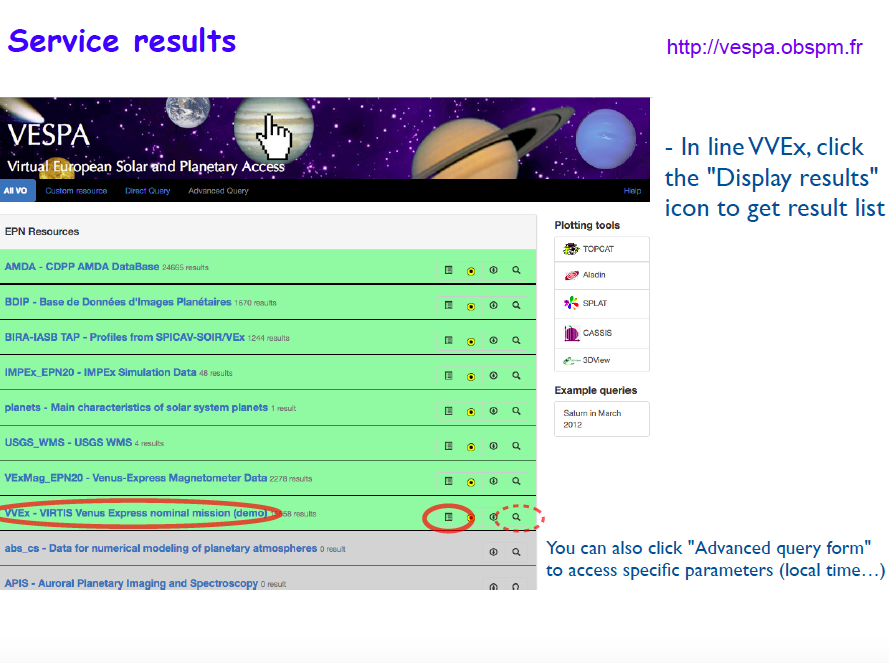Open USGS_WMS - USGS WMS link

click(68, 442)
